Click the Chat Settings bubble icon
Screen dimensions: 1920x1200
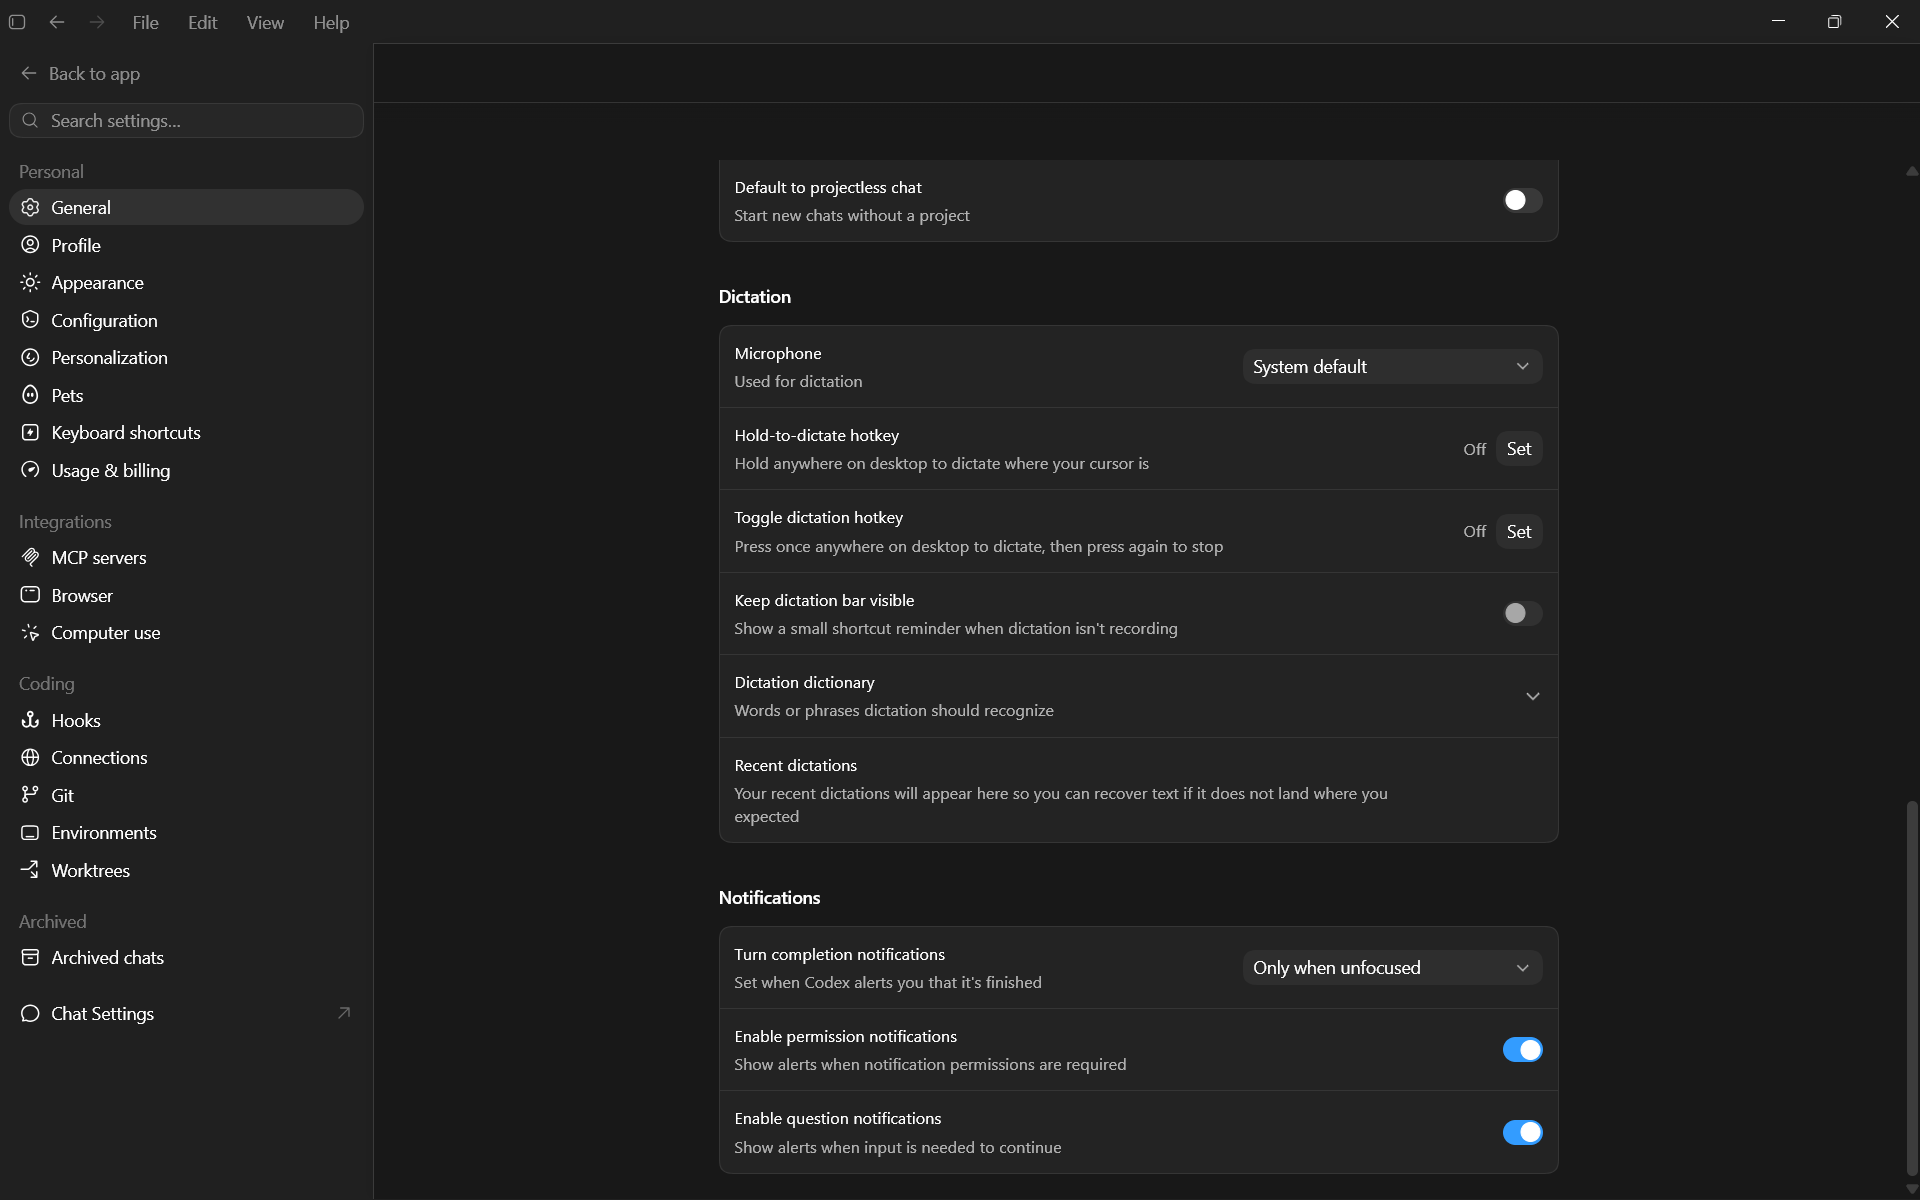[x=30, y=1013]
